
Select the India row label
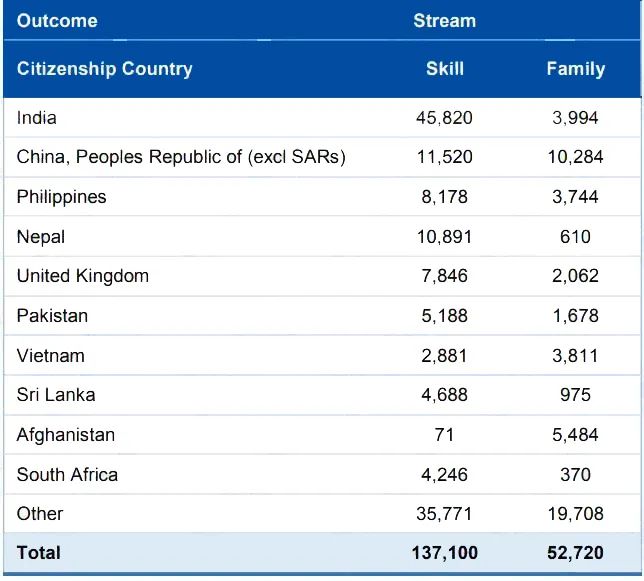point(37,118)
